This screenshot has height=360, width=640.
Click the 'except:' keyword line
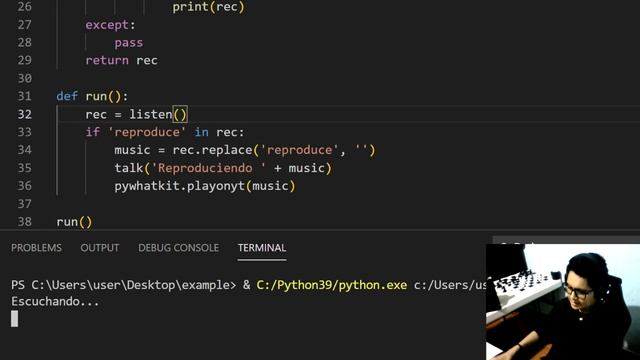coord(110,25)
